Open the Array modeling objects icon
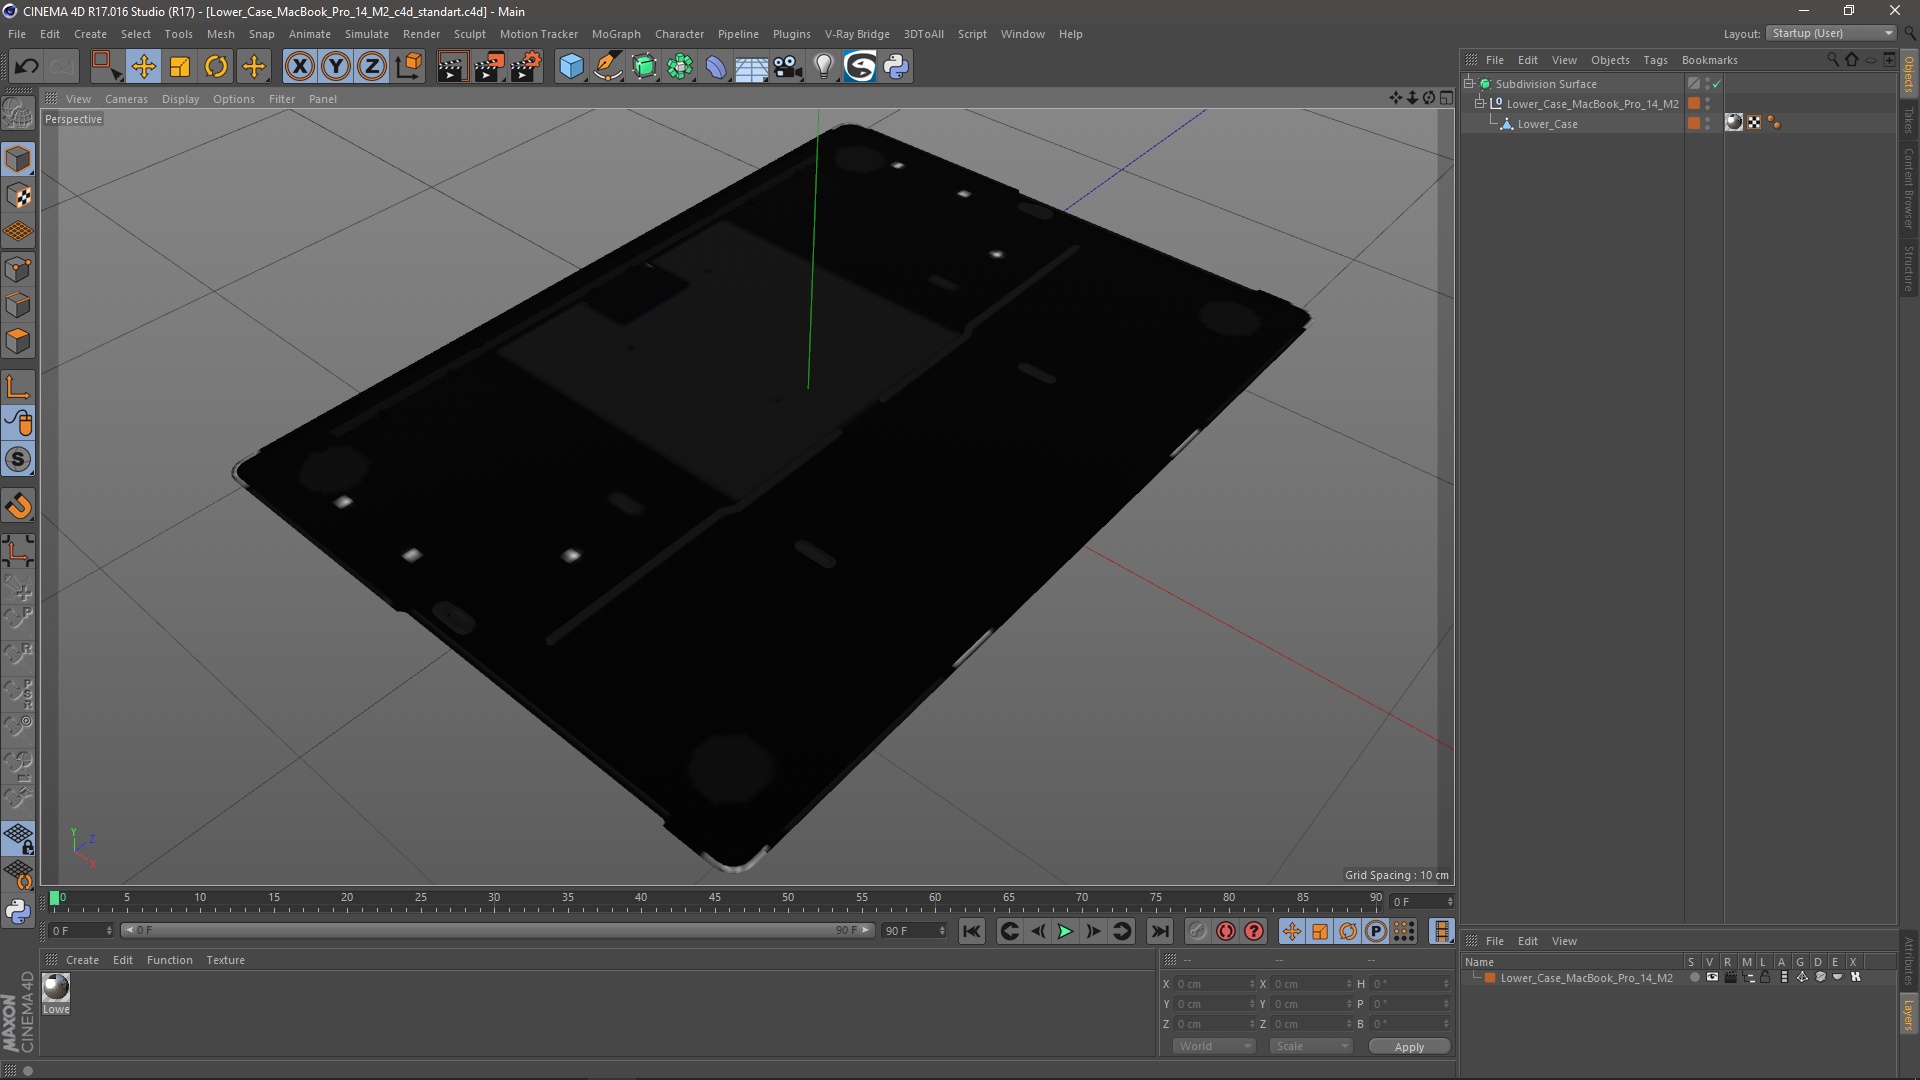Screen dimensions: 1920x1080 tap(680, 67)
